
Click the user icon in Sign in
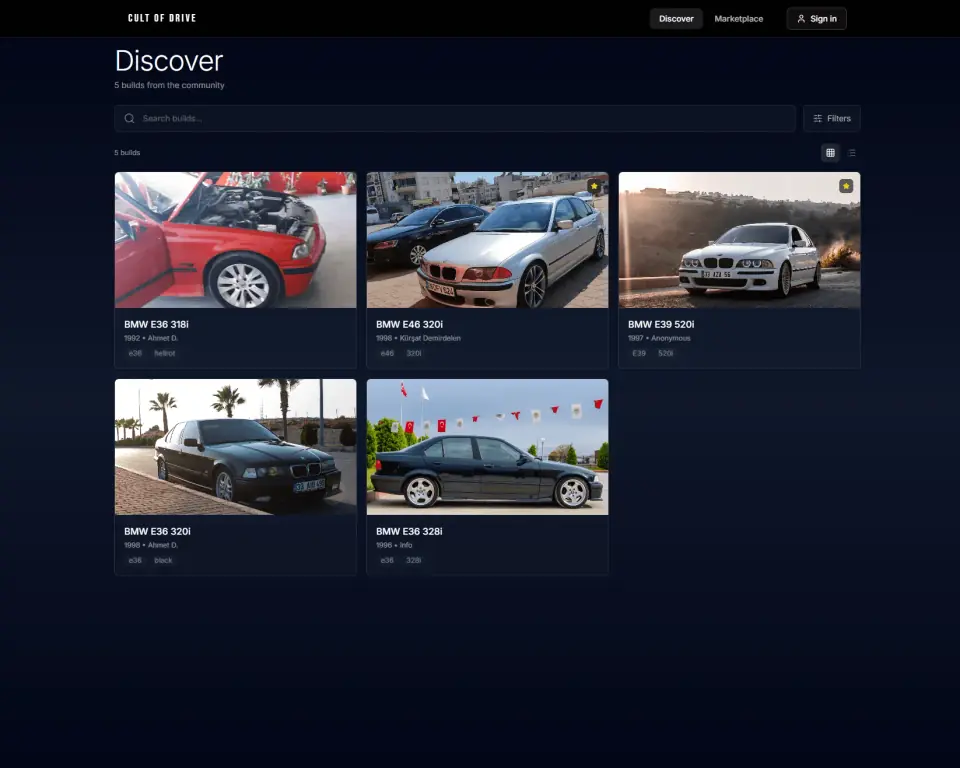point(801,18)
